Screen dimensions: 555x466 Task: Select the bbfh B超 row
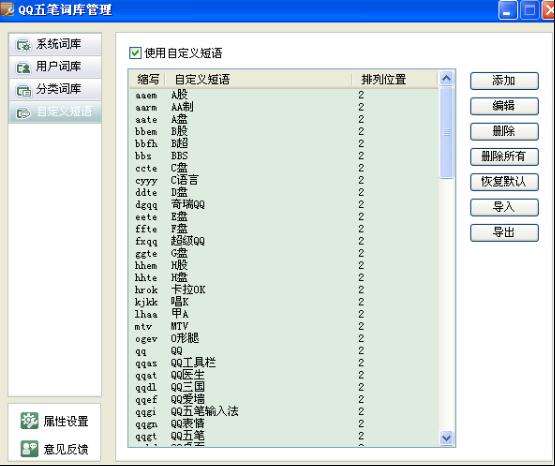pos(283,144)
